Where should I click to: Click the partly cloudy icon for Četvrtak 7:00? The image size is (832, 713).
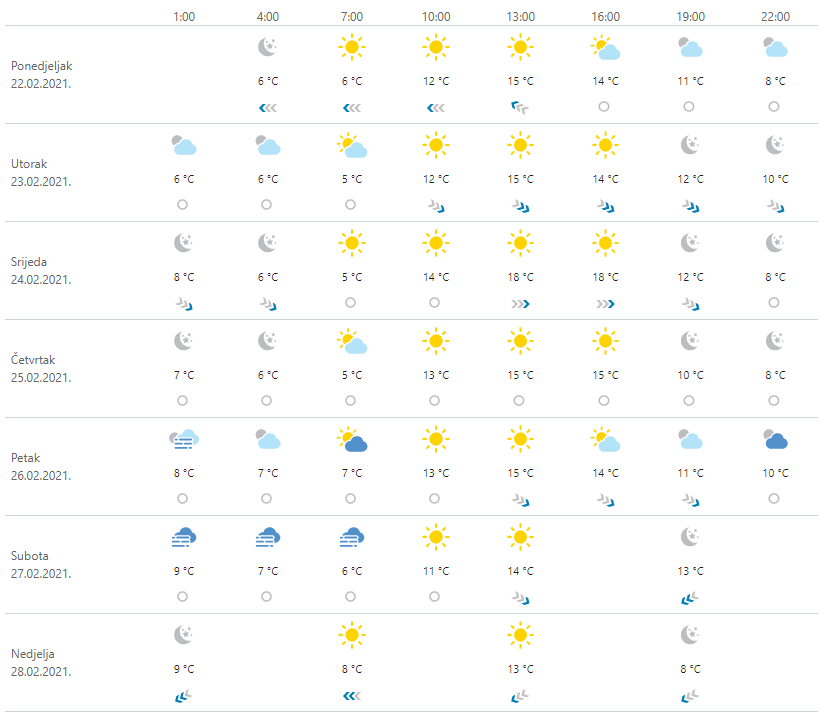pyautogui.click(x=351, y=341)
